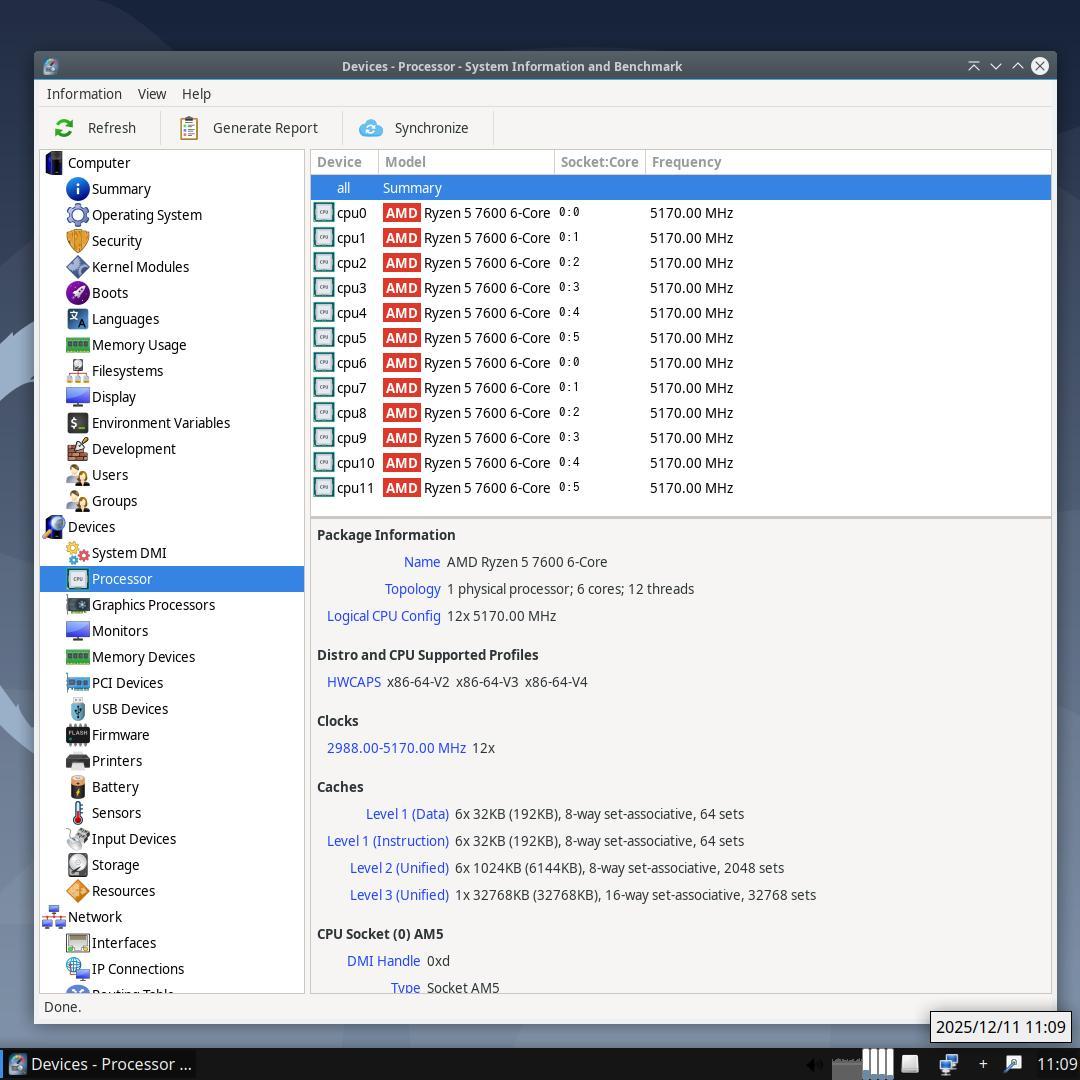Select Environment Variables terminal icon
This screenshot has height=1080, width=1080.
(77, 423)
